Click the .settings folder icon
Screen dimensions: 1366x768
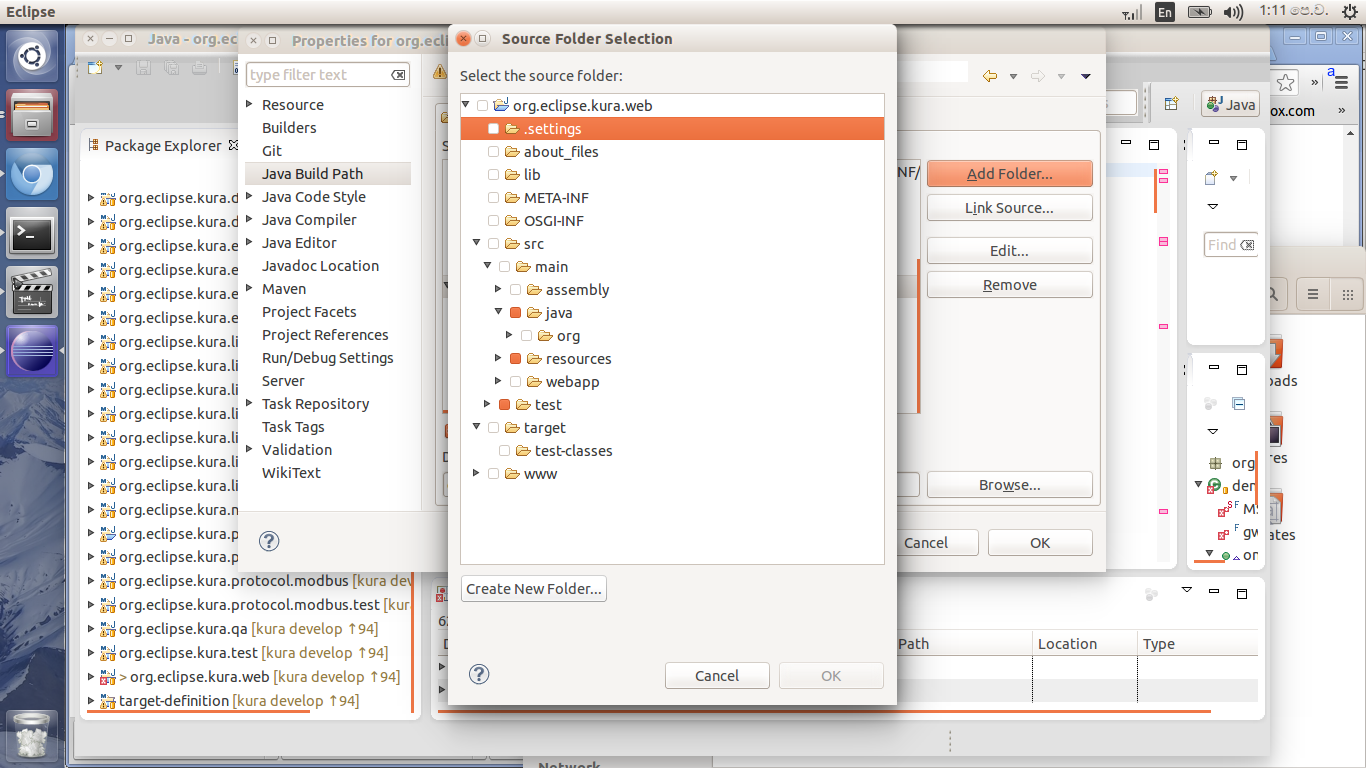point(512,129)
